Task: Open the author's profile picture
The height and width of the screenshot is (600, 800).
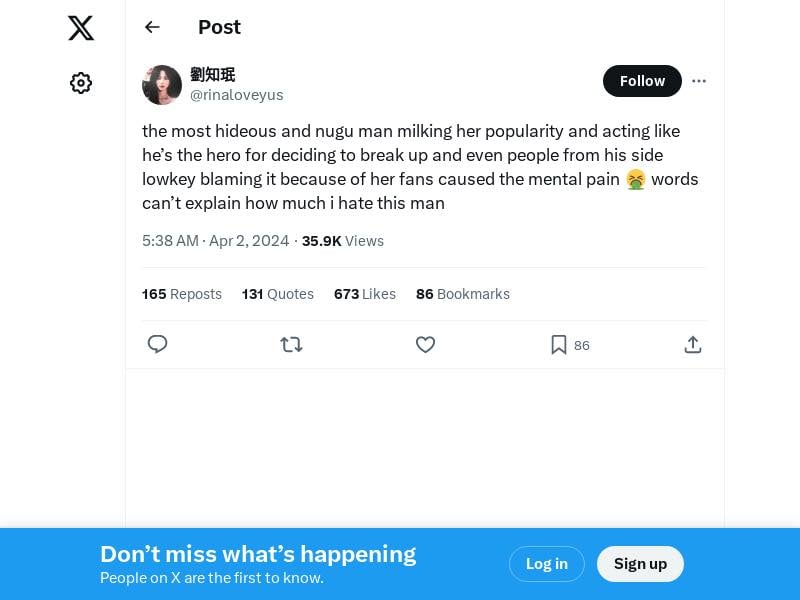Action: [162, 85]
